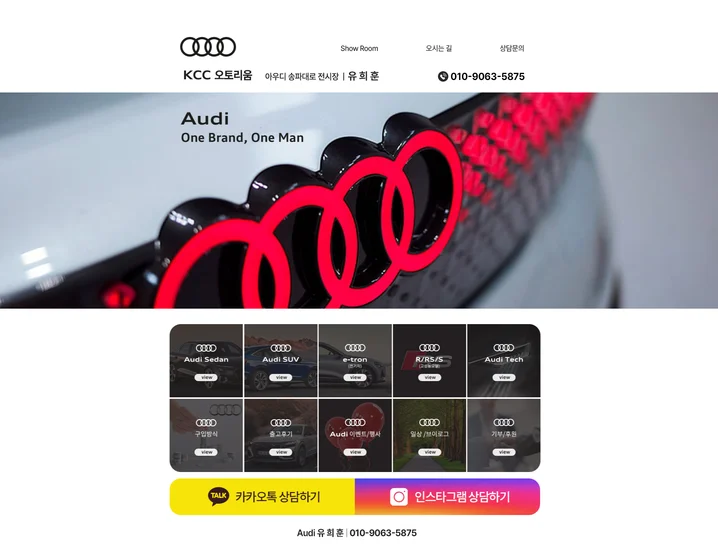Image resolution: width=718 pixels, height=549 pixels.
Task: Click view button under 출고후기
Action: point(281,452)
